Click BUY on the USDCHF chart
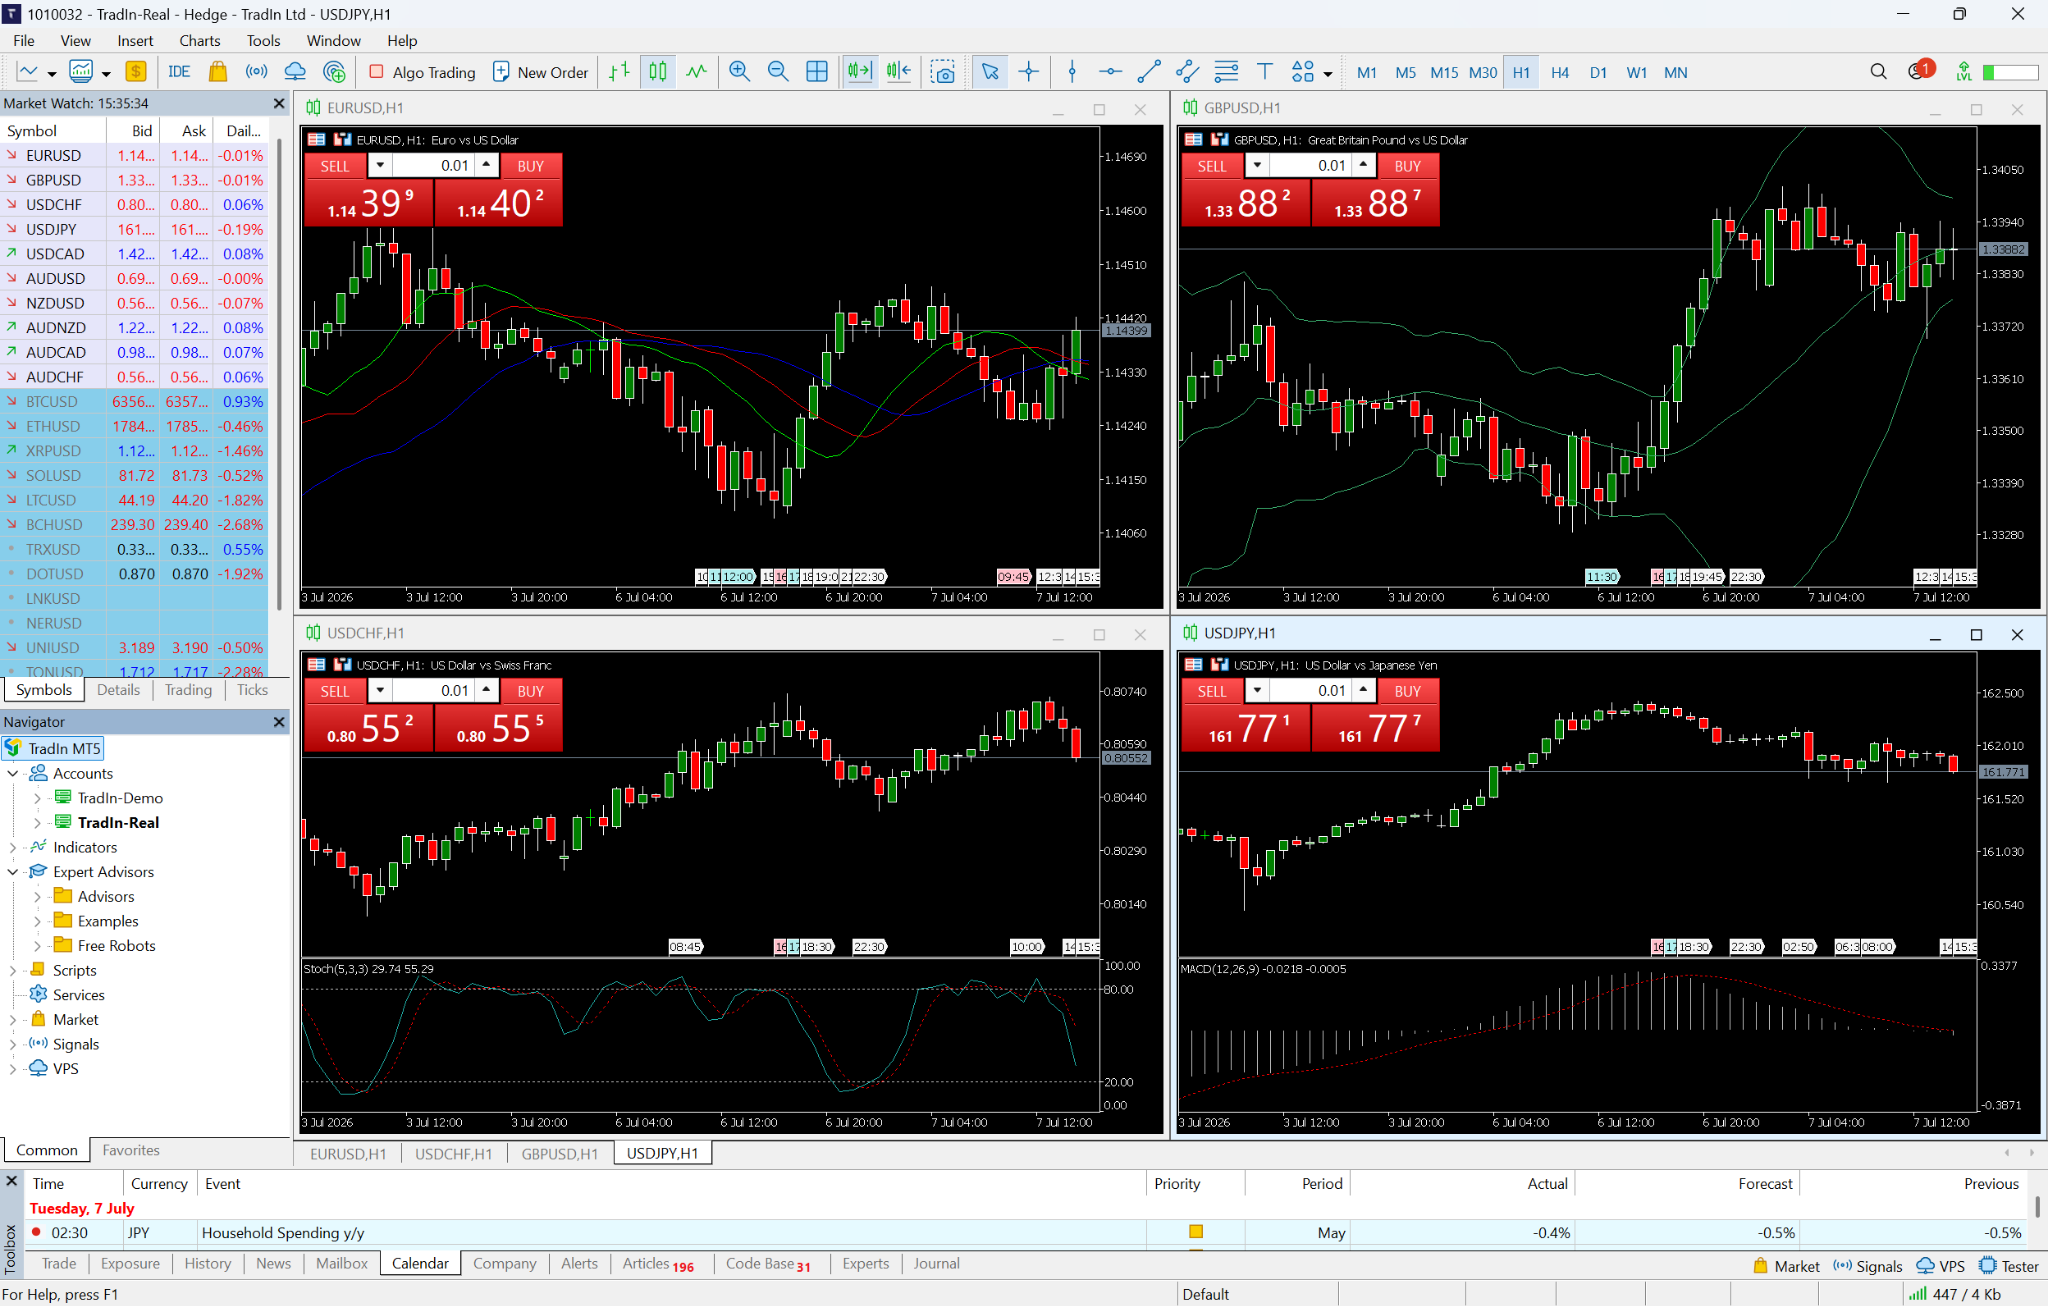The image size is (2048, 1306). point(530,691)
